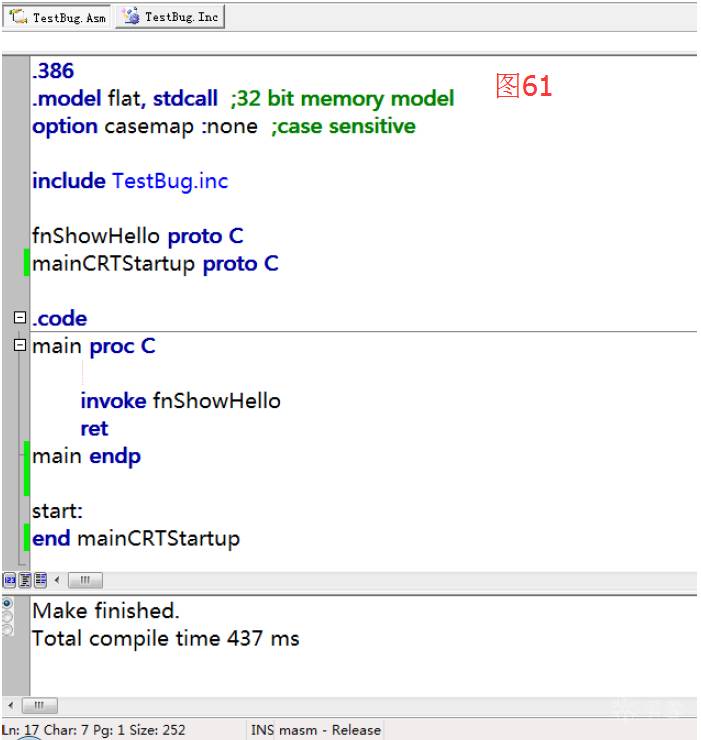
Task: Click the third expand-all icon below editor
Action: click(41, 580)
